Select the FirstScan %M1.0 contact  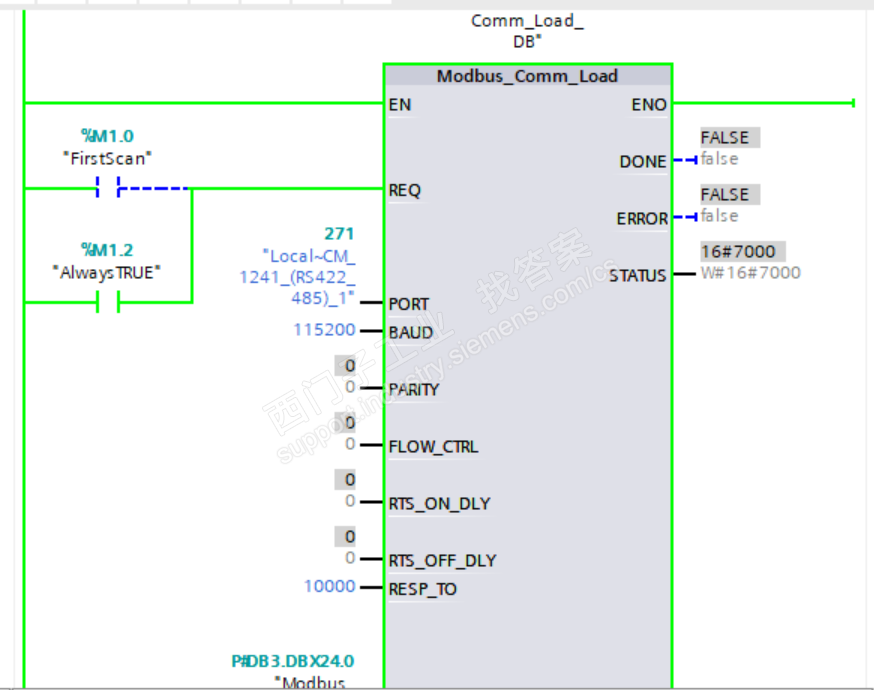tap(108, 187)
